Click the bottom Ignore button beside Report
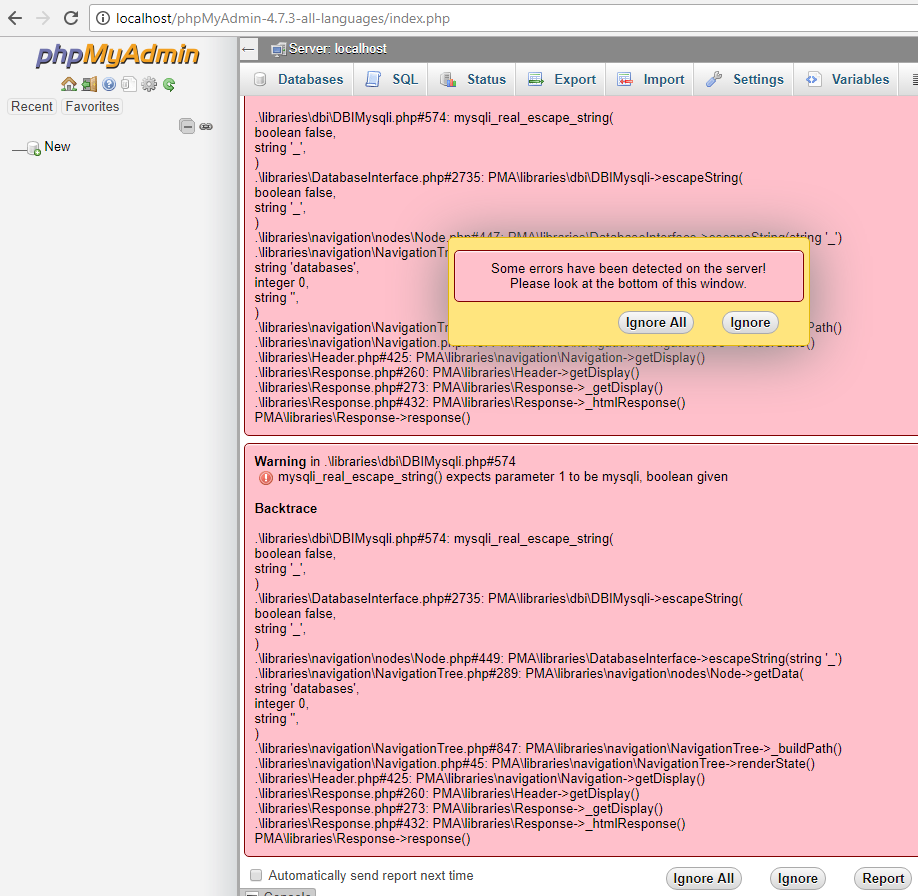Image resolution: width=918 pixels, height=896 pixels. click(797, 878)
